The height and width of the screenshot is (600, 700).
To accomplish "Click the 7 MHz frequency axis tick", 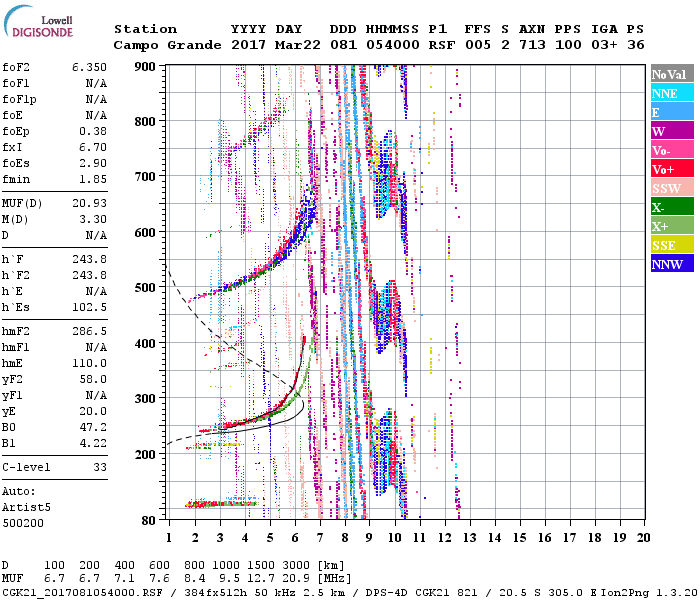I will (x=320, y=538).
